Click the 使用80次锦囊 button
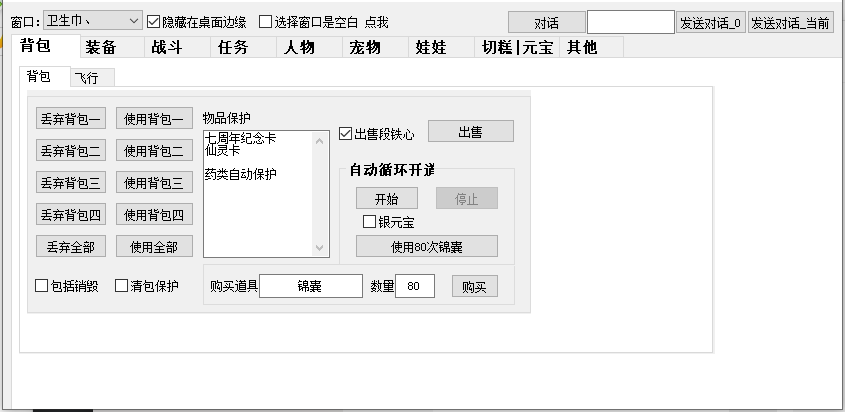Screen dimensions: 845x412 tap(426, 247)
